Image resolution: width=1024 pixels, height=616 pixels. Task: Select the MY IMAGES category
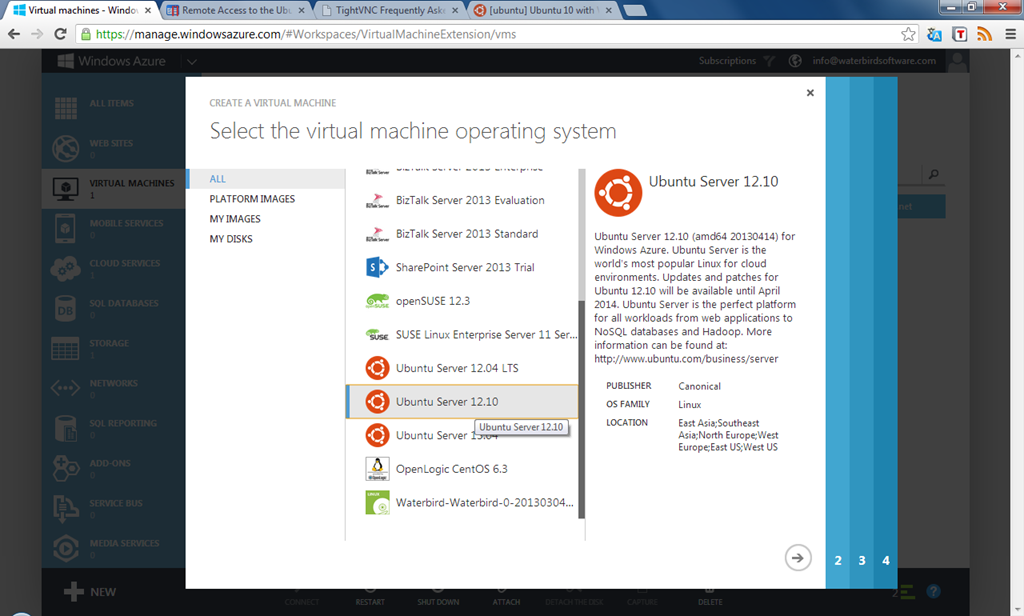266,219
